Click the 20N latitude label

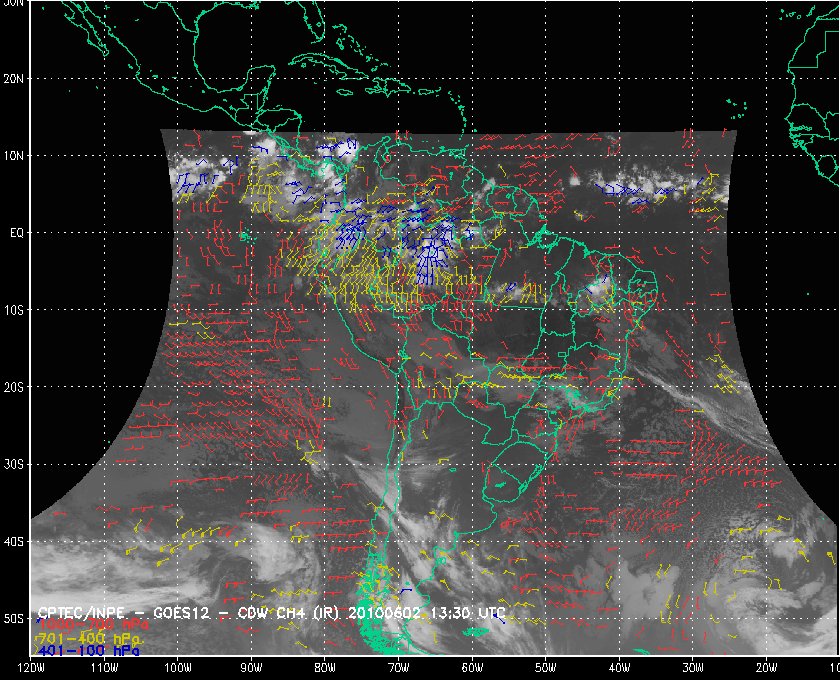(14, 79)
